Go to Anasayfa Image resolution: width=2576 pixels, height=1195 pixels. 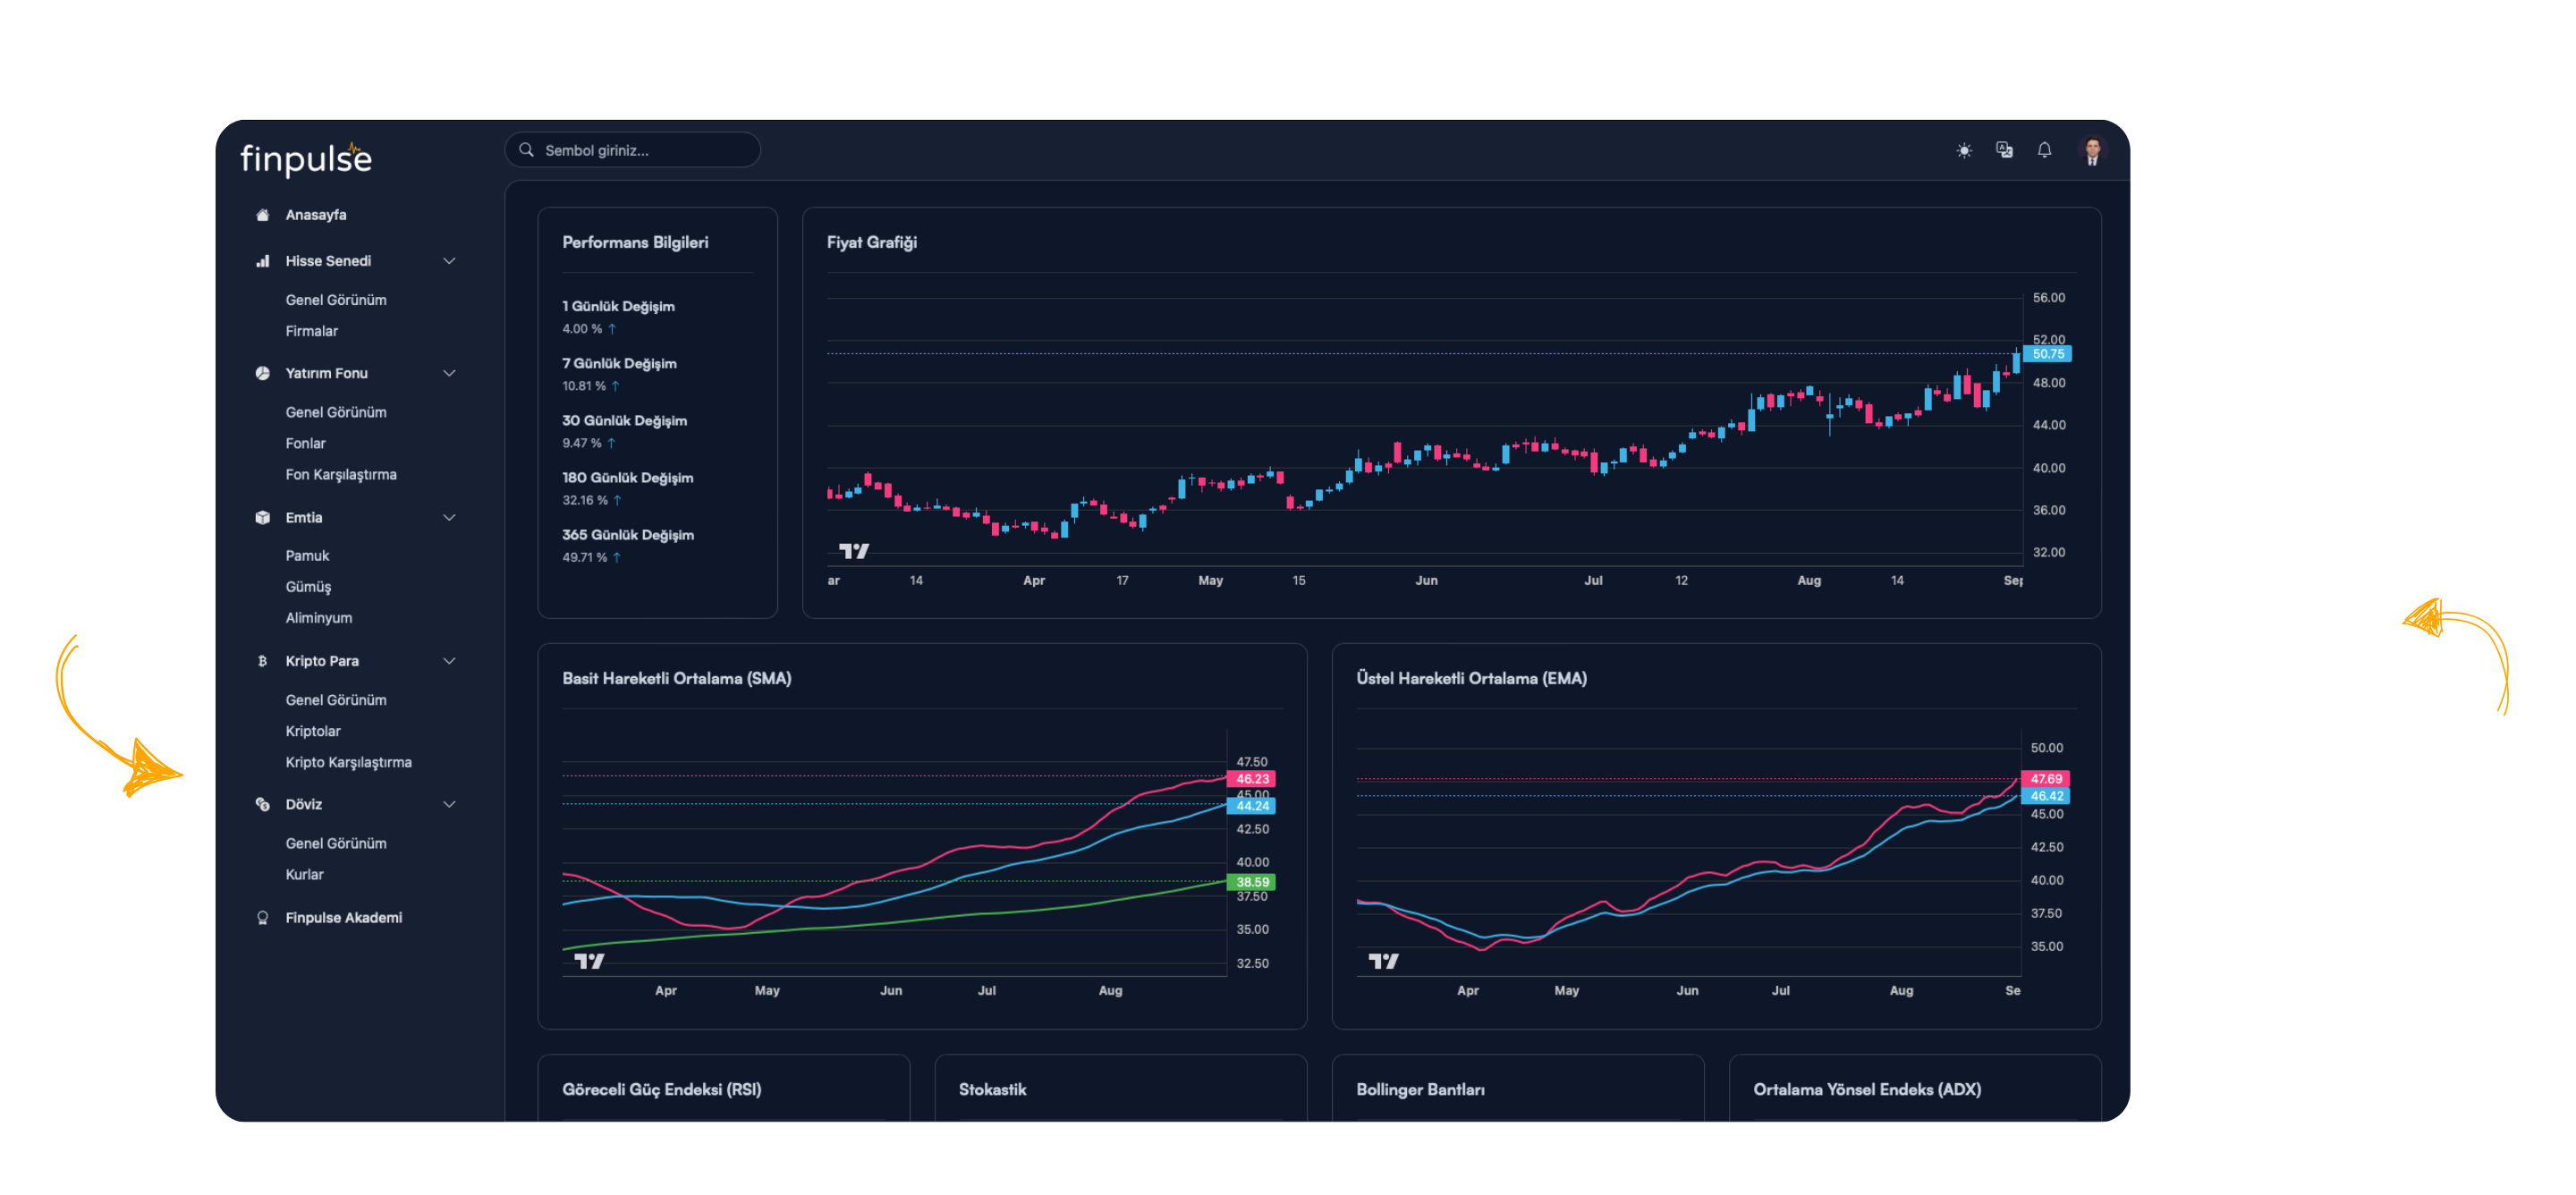(x=316, y=215)
